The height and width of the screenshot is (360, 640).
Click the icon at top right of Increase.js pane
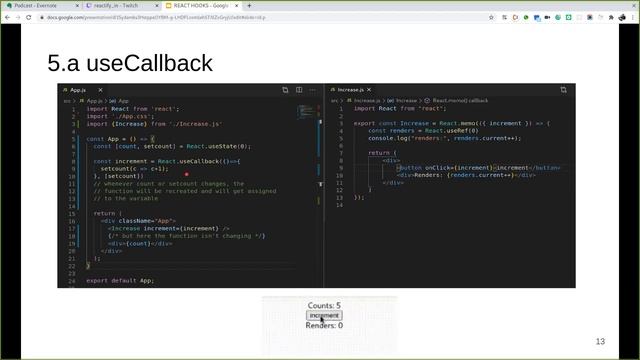click(x=564, y=90)
